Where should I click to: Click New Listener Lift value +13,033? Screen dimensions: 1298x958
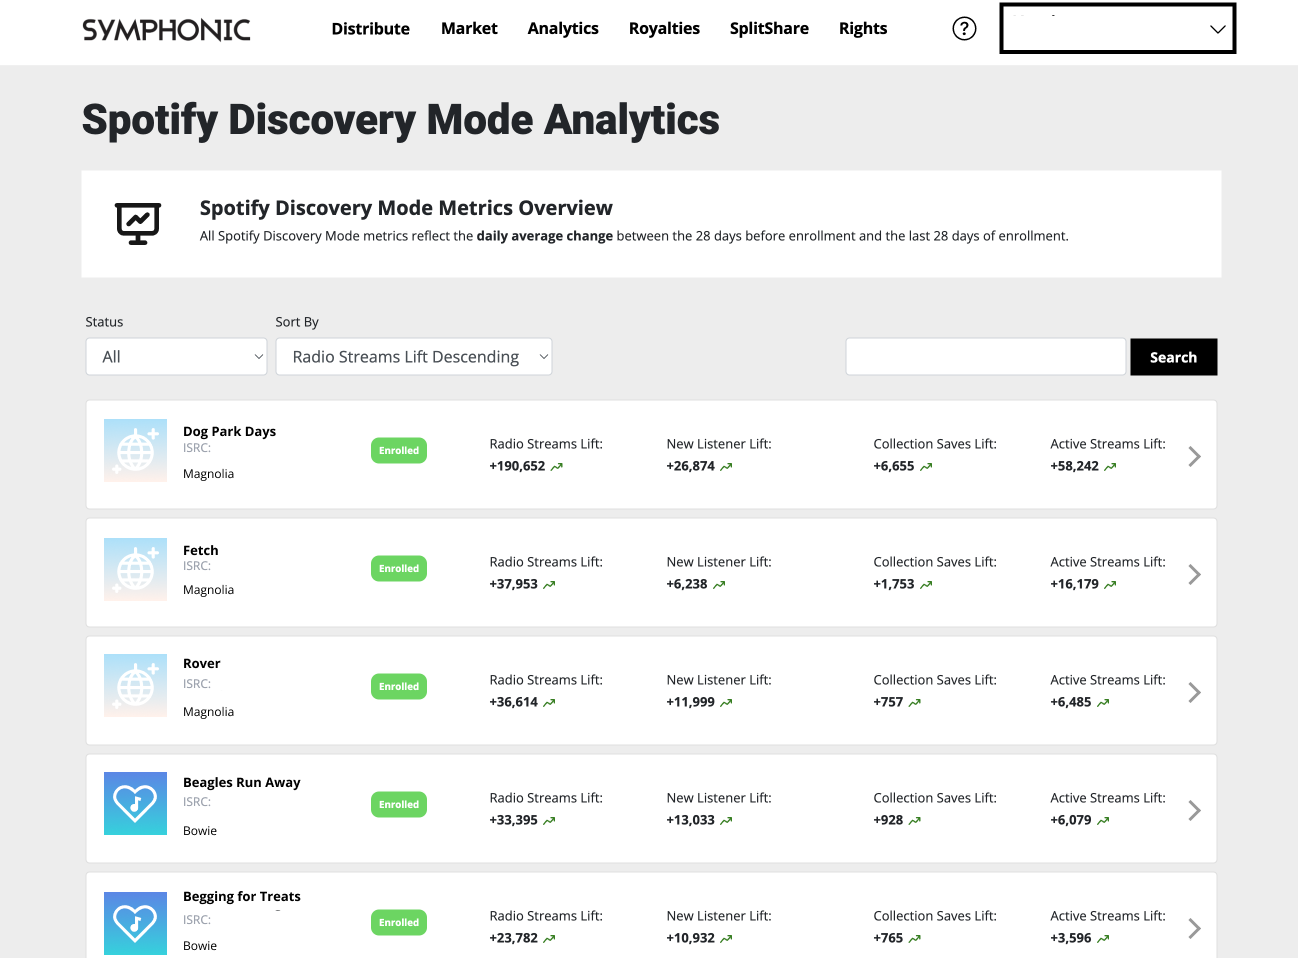point(691,820)
